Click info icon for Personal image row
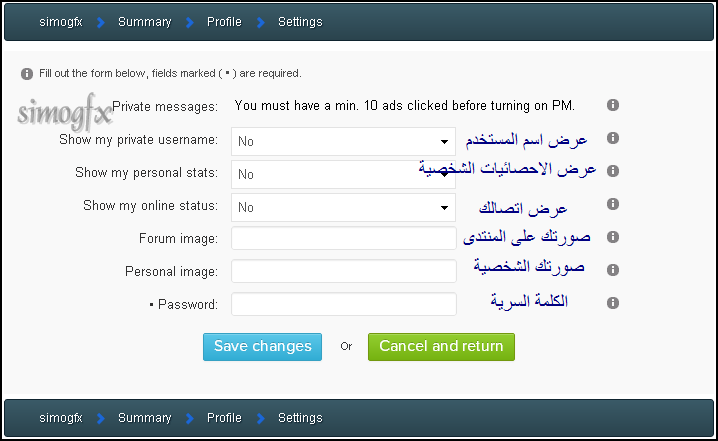Image resolution: width=718 pixels, height=441 pixels. coord(613,270)
